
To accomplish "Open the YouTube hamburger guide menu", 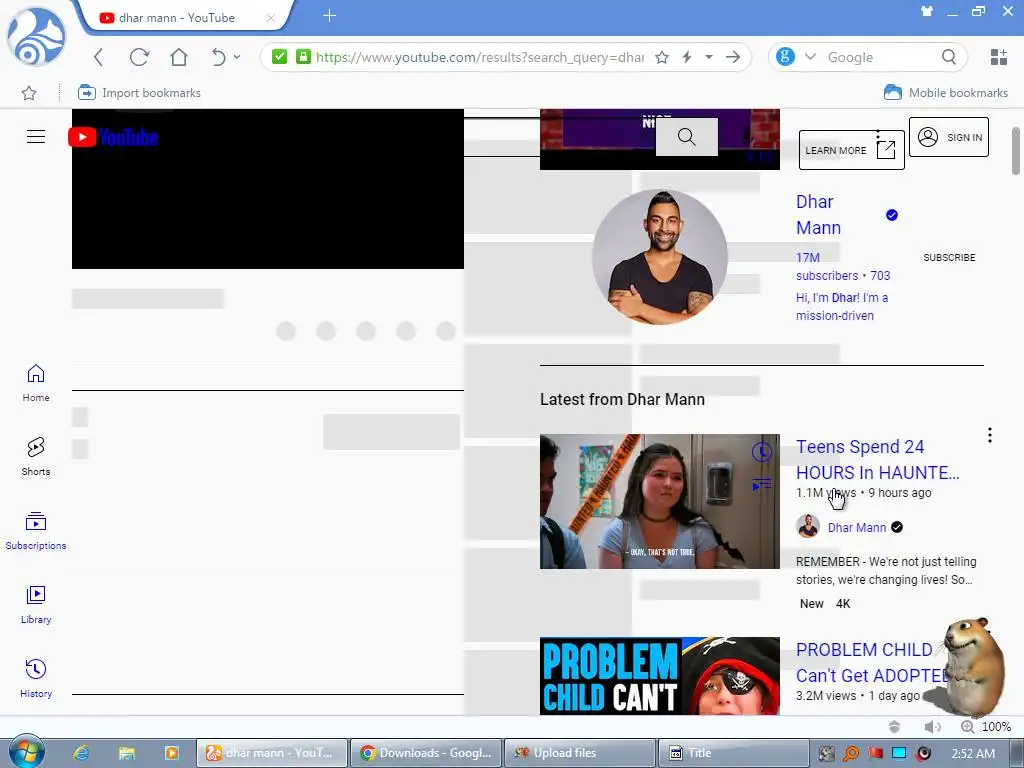I will point(36,136).
